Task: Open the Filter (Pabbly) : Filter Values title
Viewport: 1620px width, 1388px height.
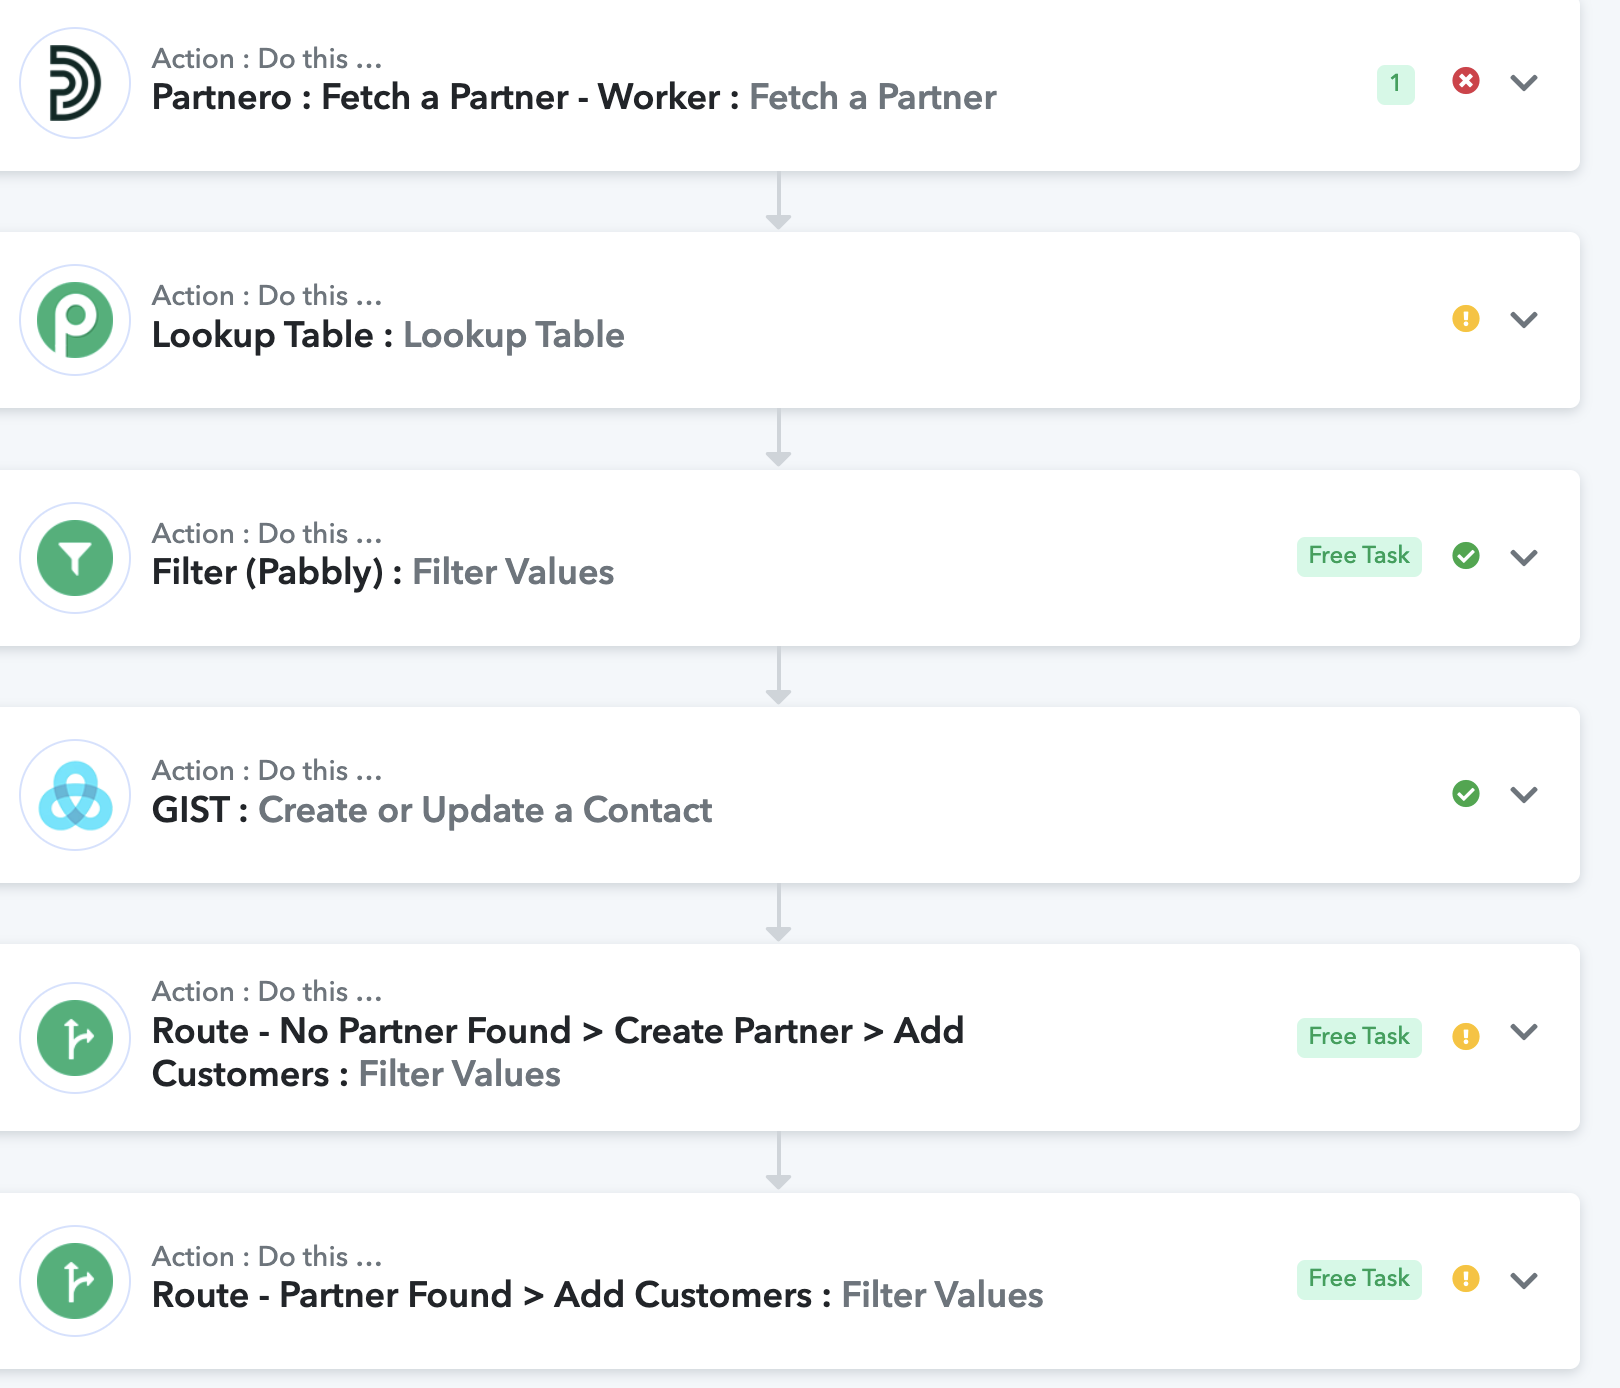Action: (383, 573)
